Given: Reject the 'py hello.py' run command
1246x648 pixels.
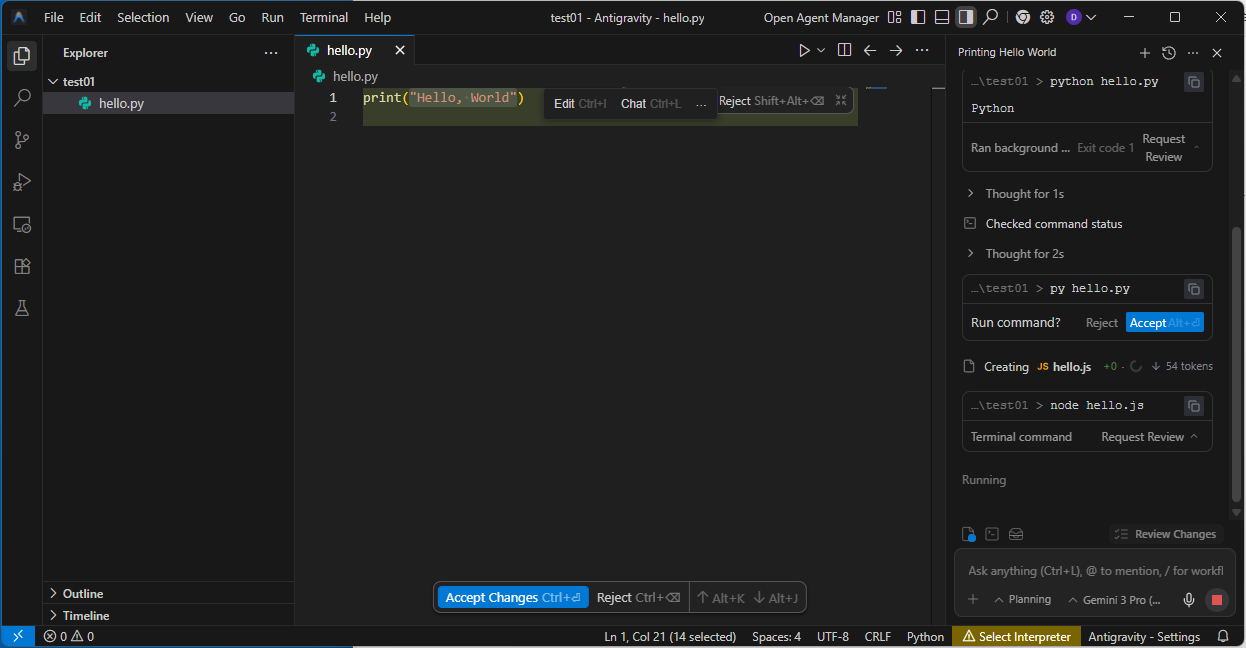Looking at the screenshot, I should (1102, 323).
